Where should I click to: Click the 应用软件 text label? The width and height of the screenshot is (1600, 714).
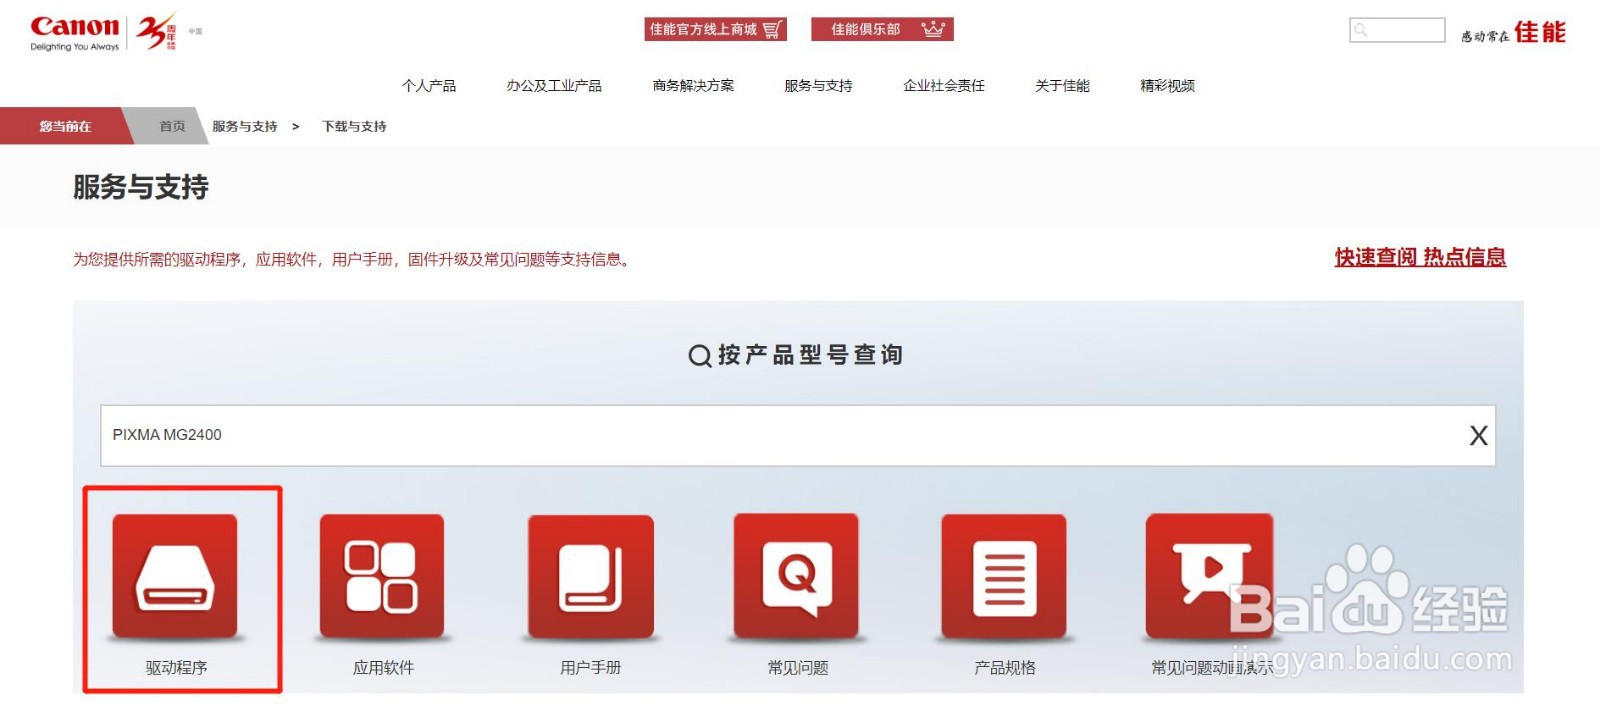pos(383,668)
